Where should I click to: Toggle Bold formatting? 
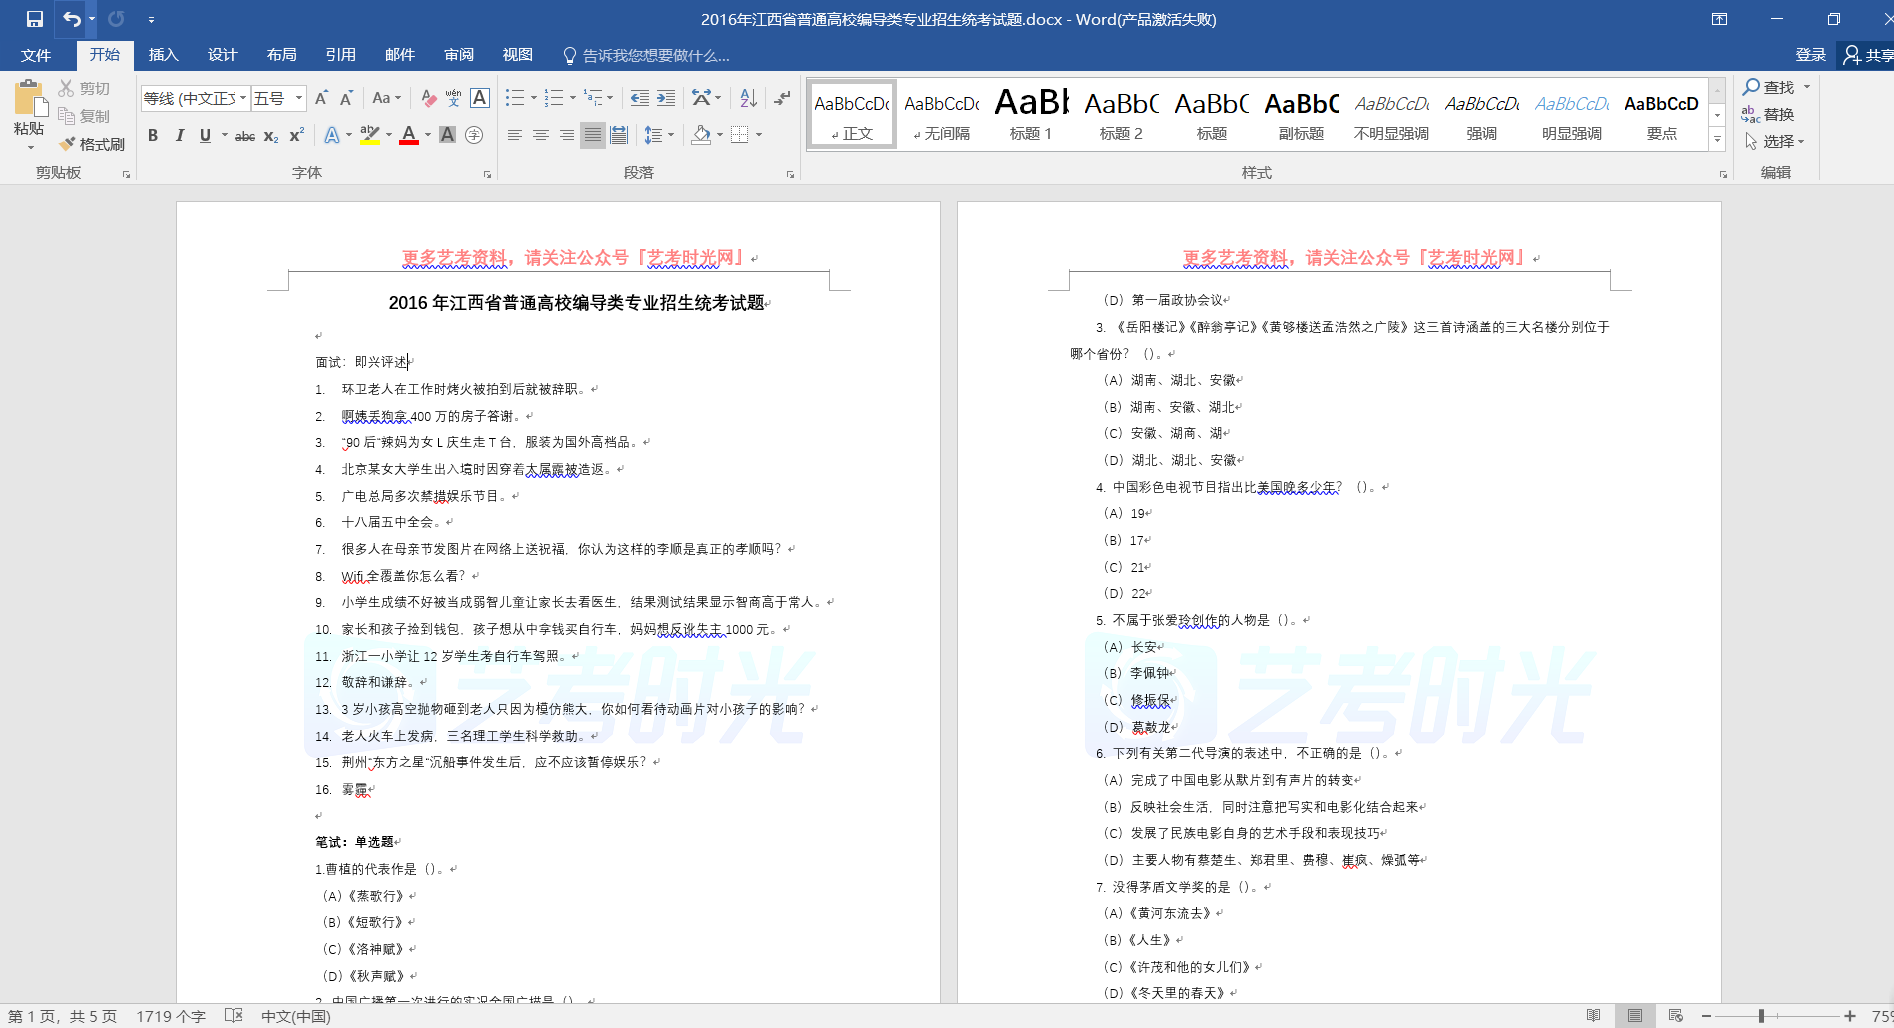(153, 135)
